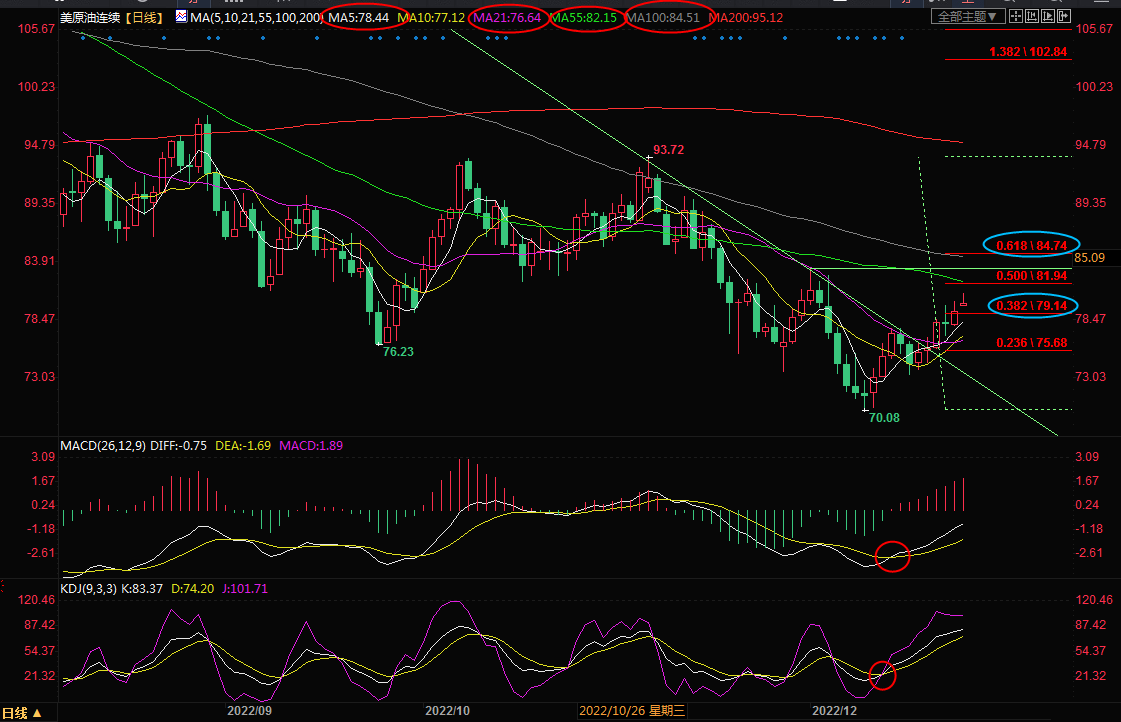Viewport: 1121px width, 722px height.
Task: Click the 【日线】 period label in chart title
Action: pyautogui.click(x=144, y=18)
